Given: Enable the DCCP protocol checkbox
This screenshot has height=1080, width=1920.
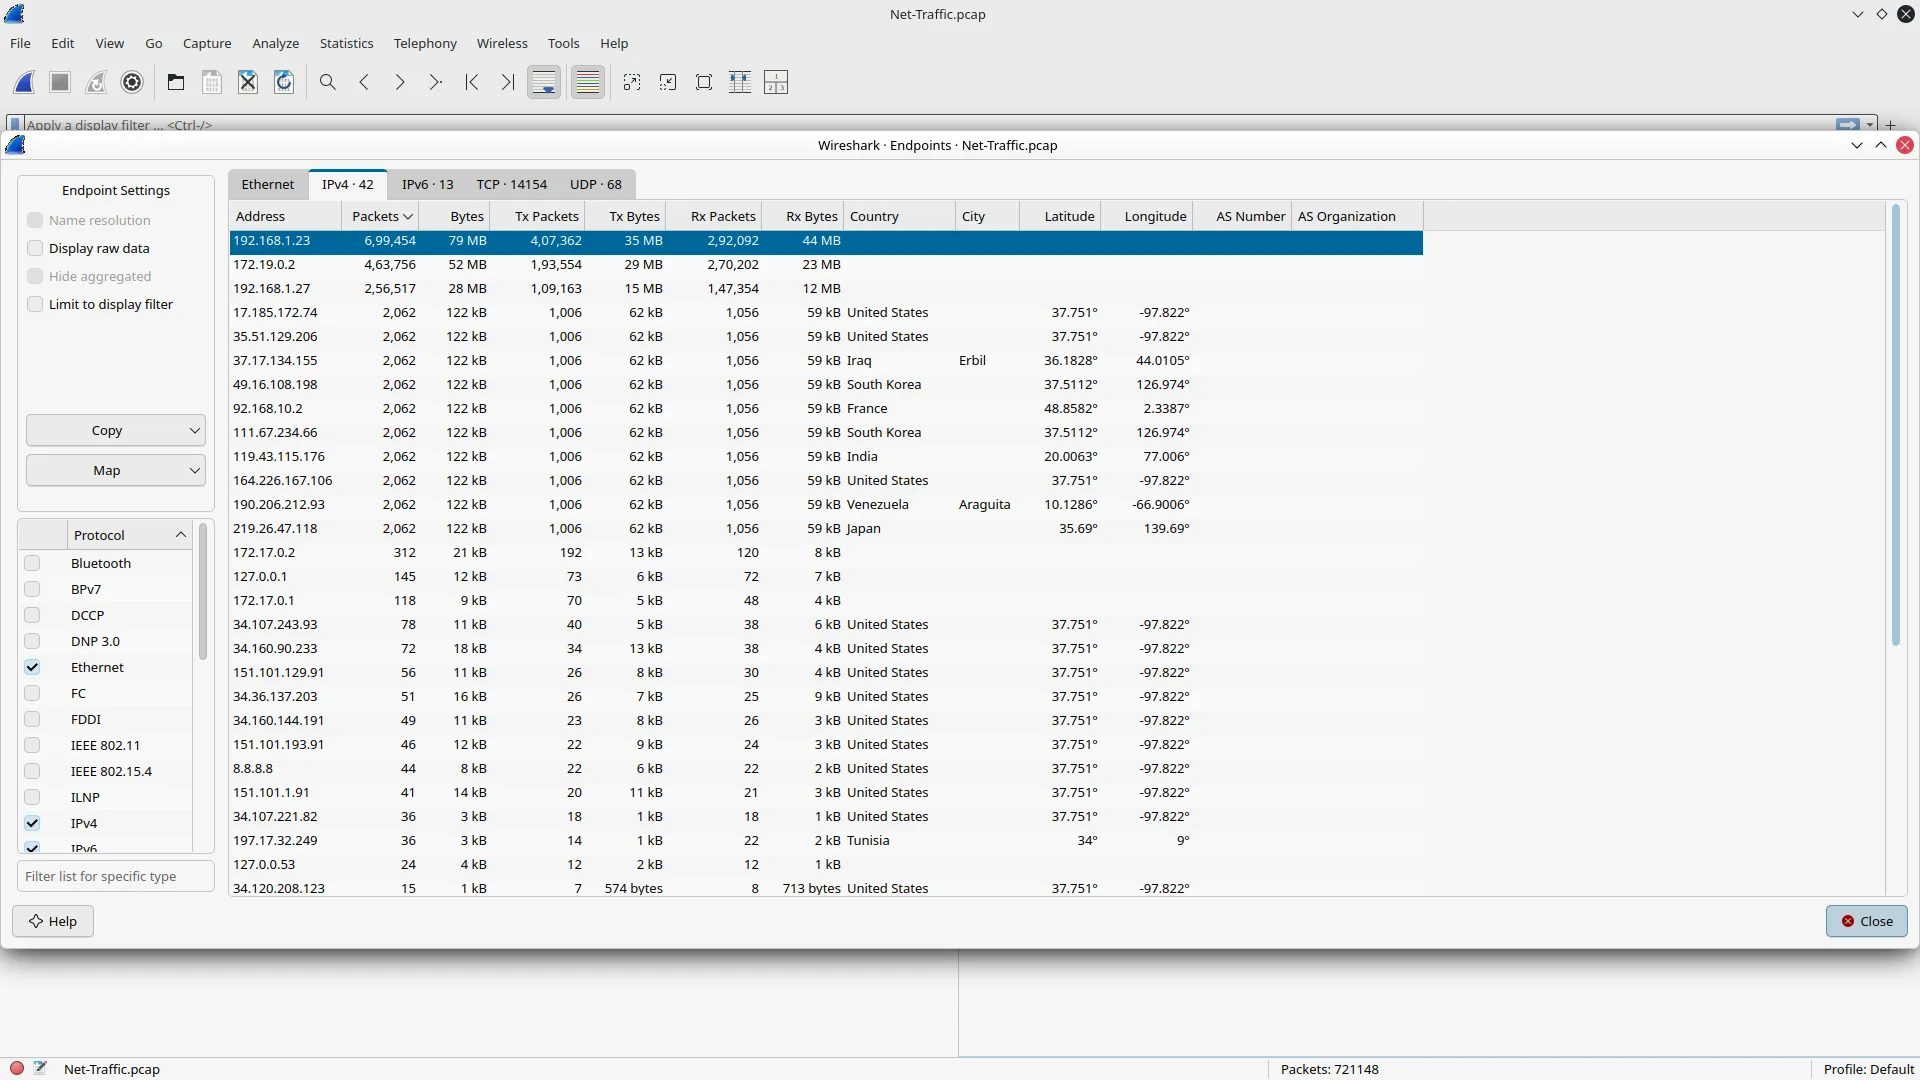Looking at the screenshot, I should [x=32, y=615].
